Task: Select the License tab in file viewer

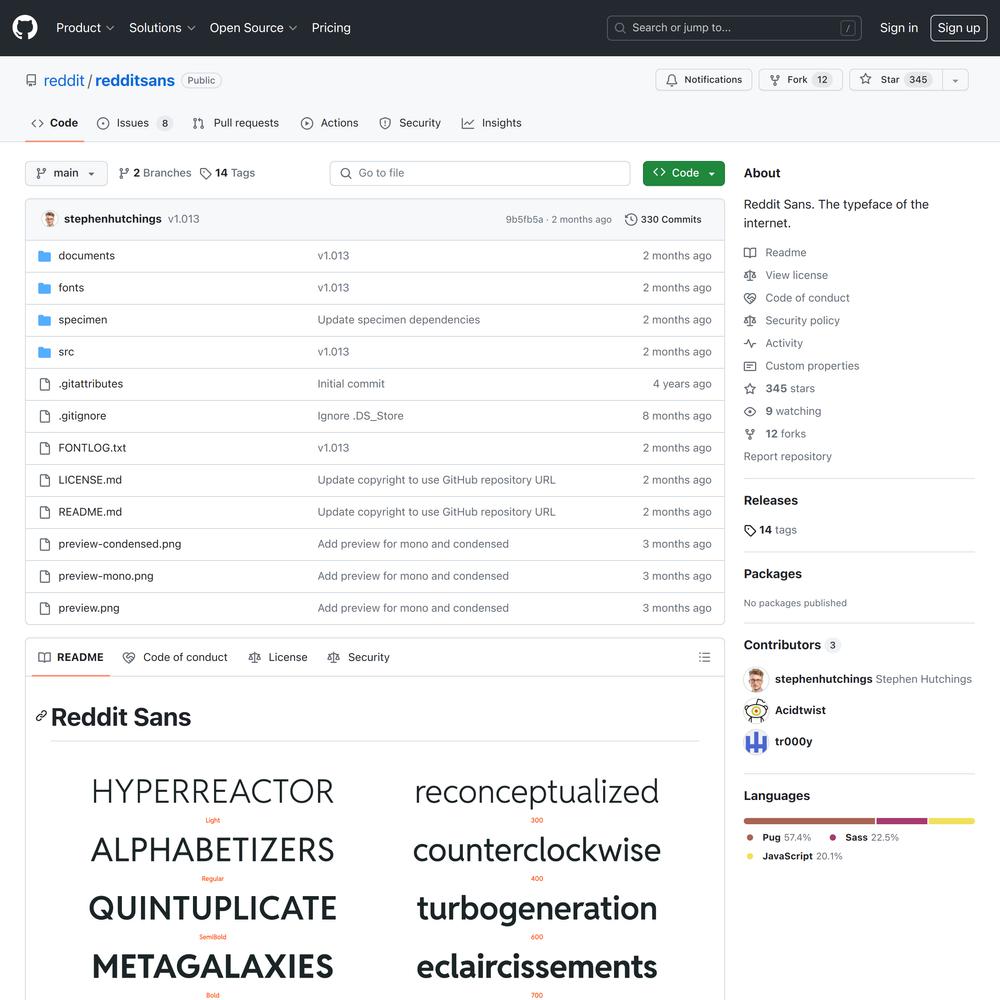Action: click(x=277, y=657)
